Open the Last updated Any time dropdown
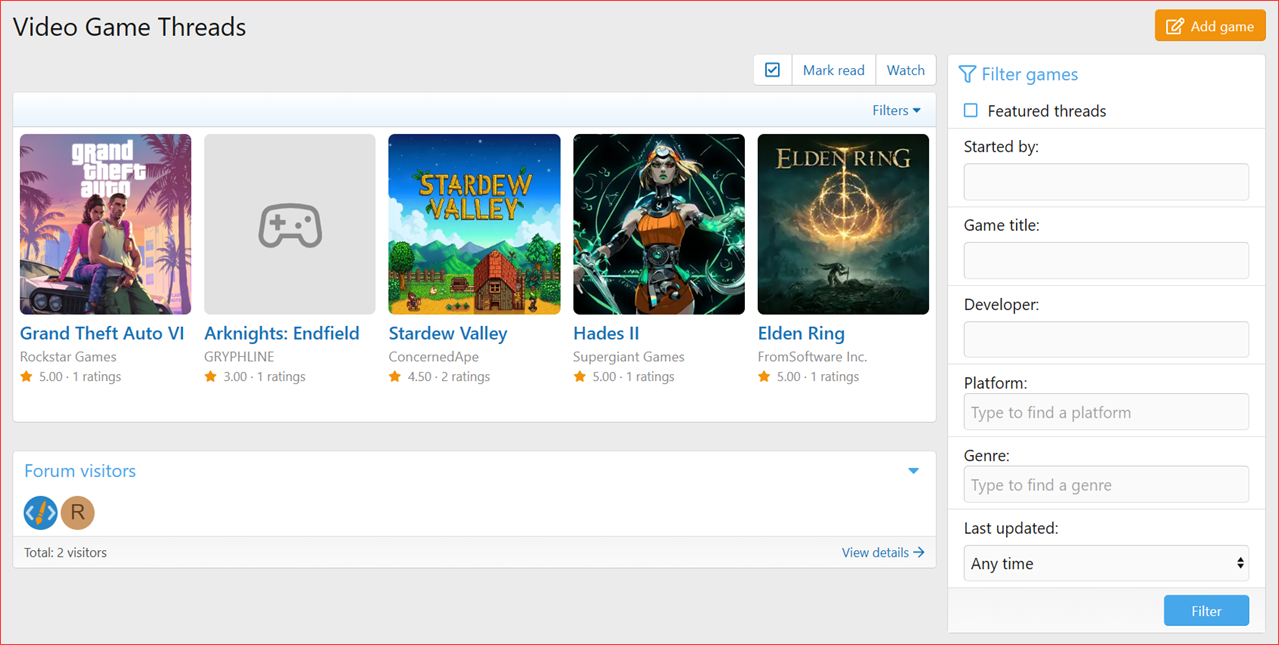The height and width of the screenshot is (645, 1279). [x=1106, y=563]
